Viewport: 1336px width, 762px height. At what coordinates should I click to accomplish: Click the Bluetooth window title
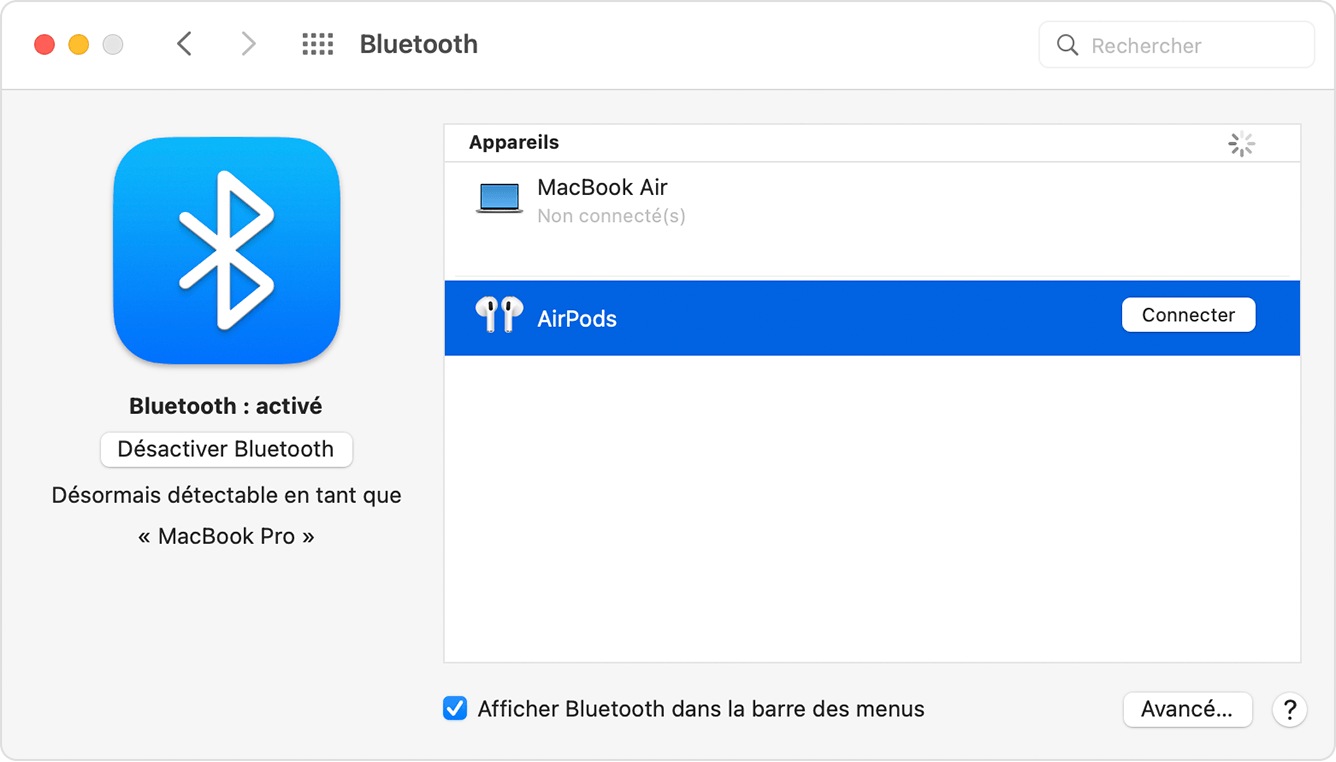tap(419, 44)
